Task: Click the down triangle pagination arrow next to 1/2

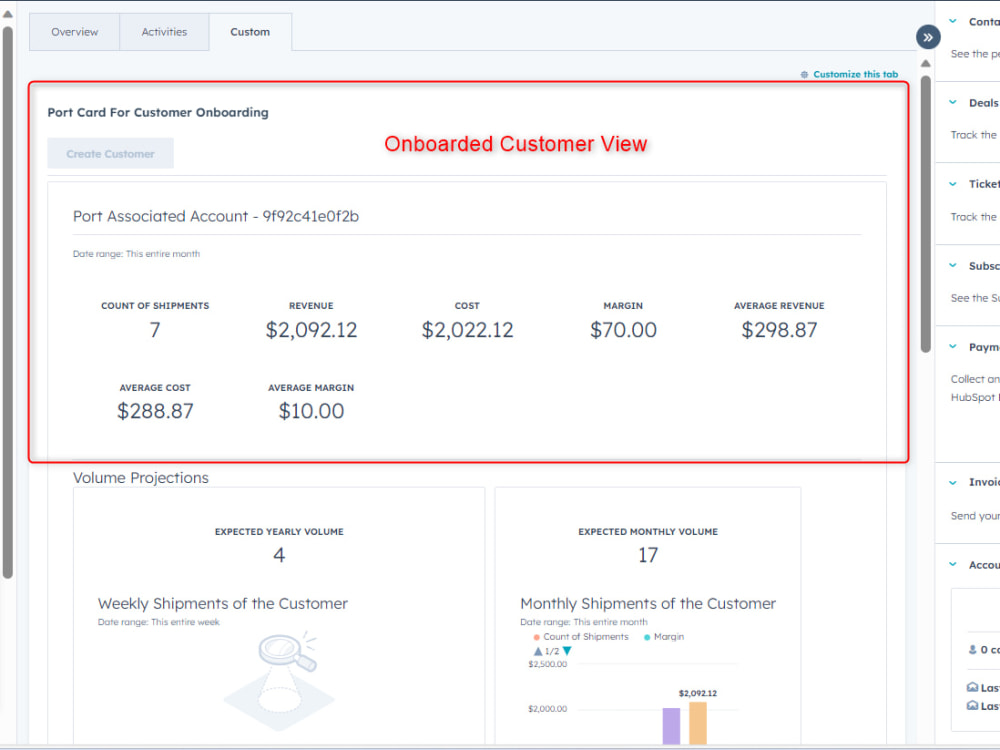Action: pyautogui.click(x=566, y=650)
